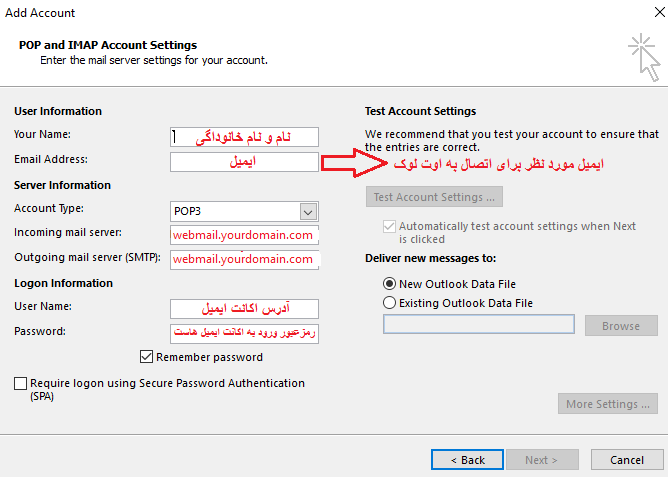Click the existing data file path field
This screenshot has width=668, height=477.
(478, 325)
